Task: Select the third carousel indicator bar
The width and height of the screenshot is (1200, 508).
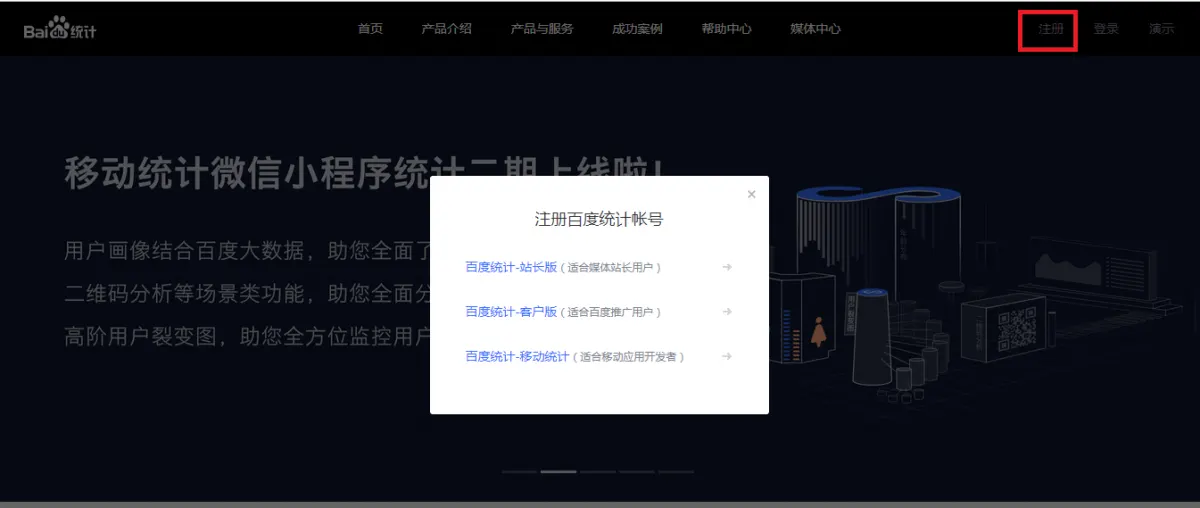Action: pos(598,471)
